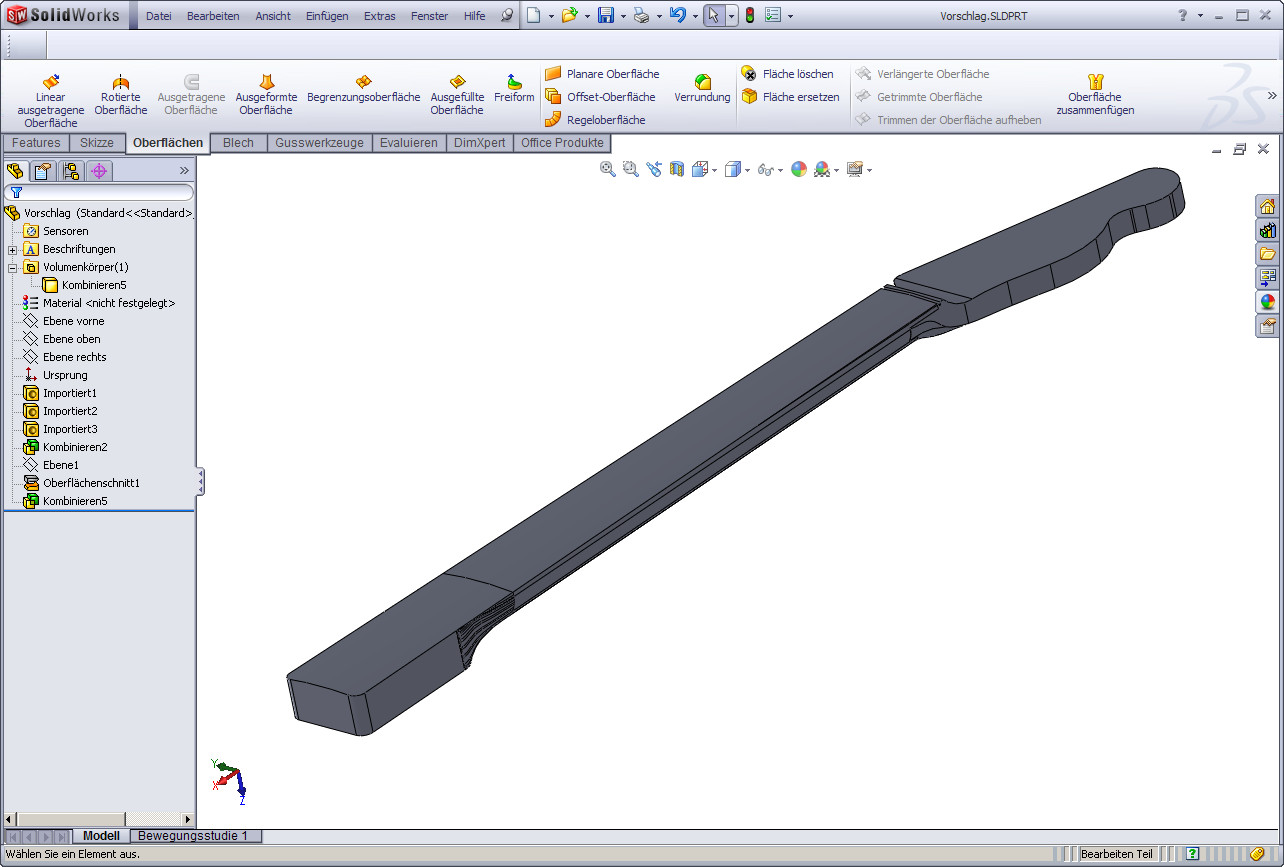Screen dimensions: 1284x867
Task: Choose the Regeloberfläche command
Action: pos(595,120)
